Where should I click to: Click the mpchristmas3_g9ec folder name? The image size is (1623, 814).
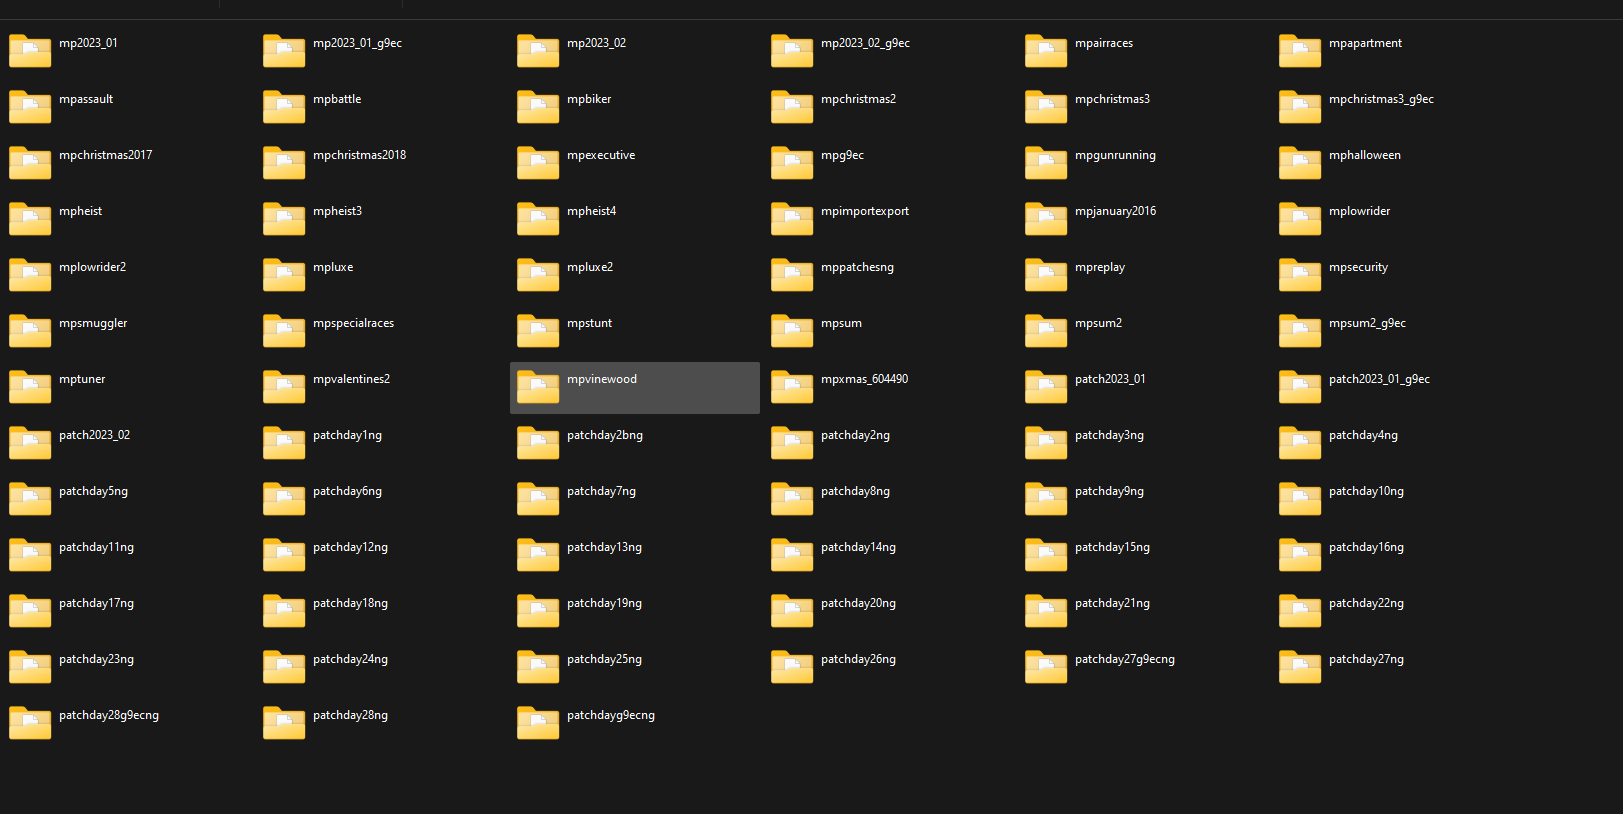point(1381,99)
